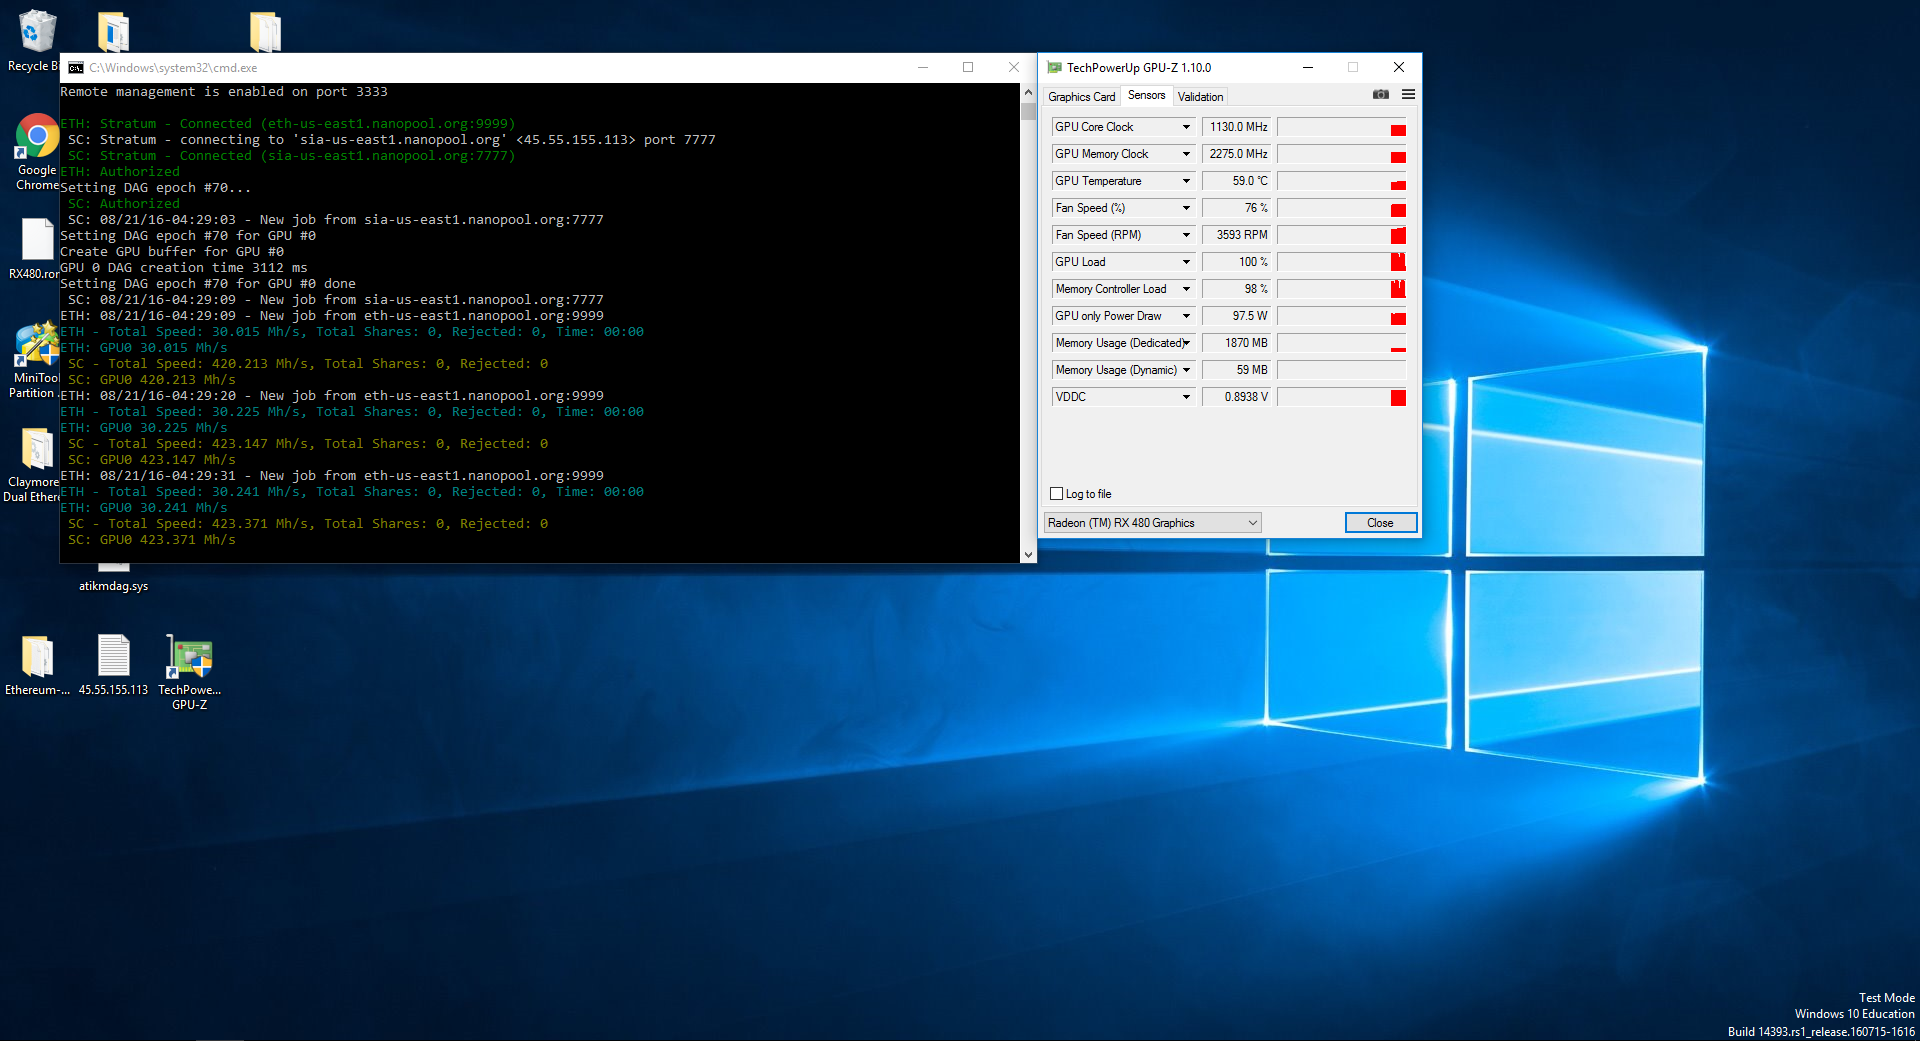Expand the GPU Temperature sensor dropdown
1920x1041 pixels.
pos(1186,181)
